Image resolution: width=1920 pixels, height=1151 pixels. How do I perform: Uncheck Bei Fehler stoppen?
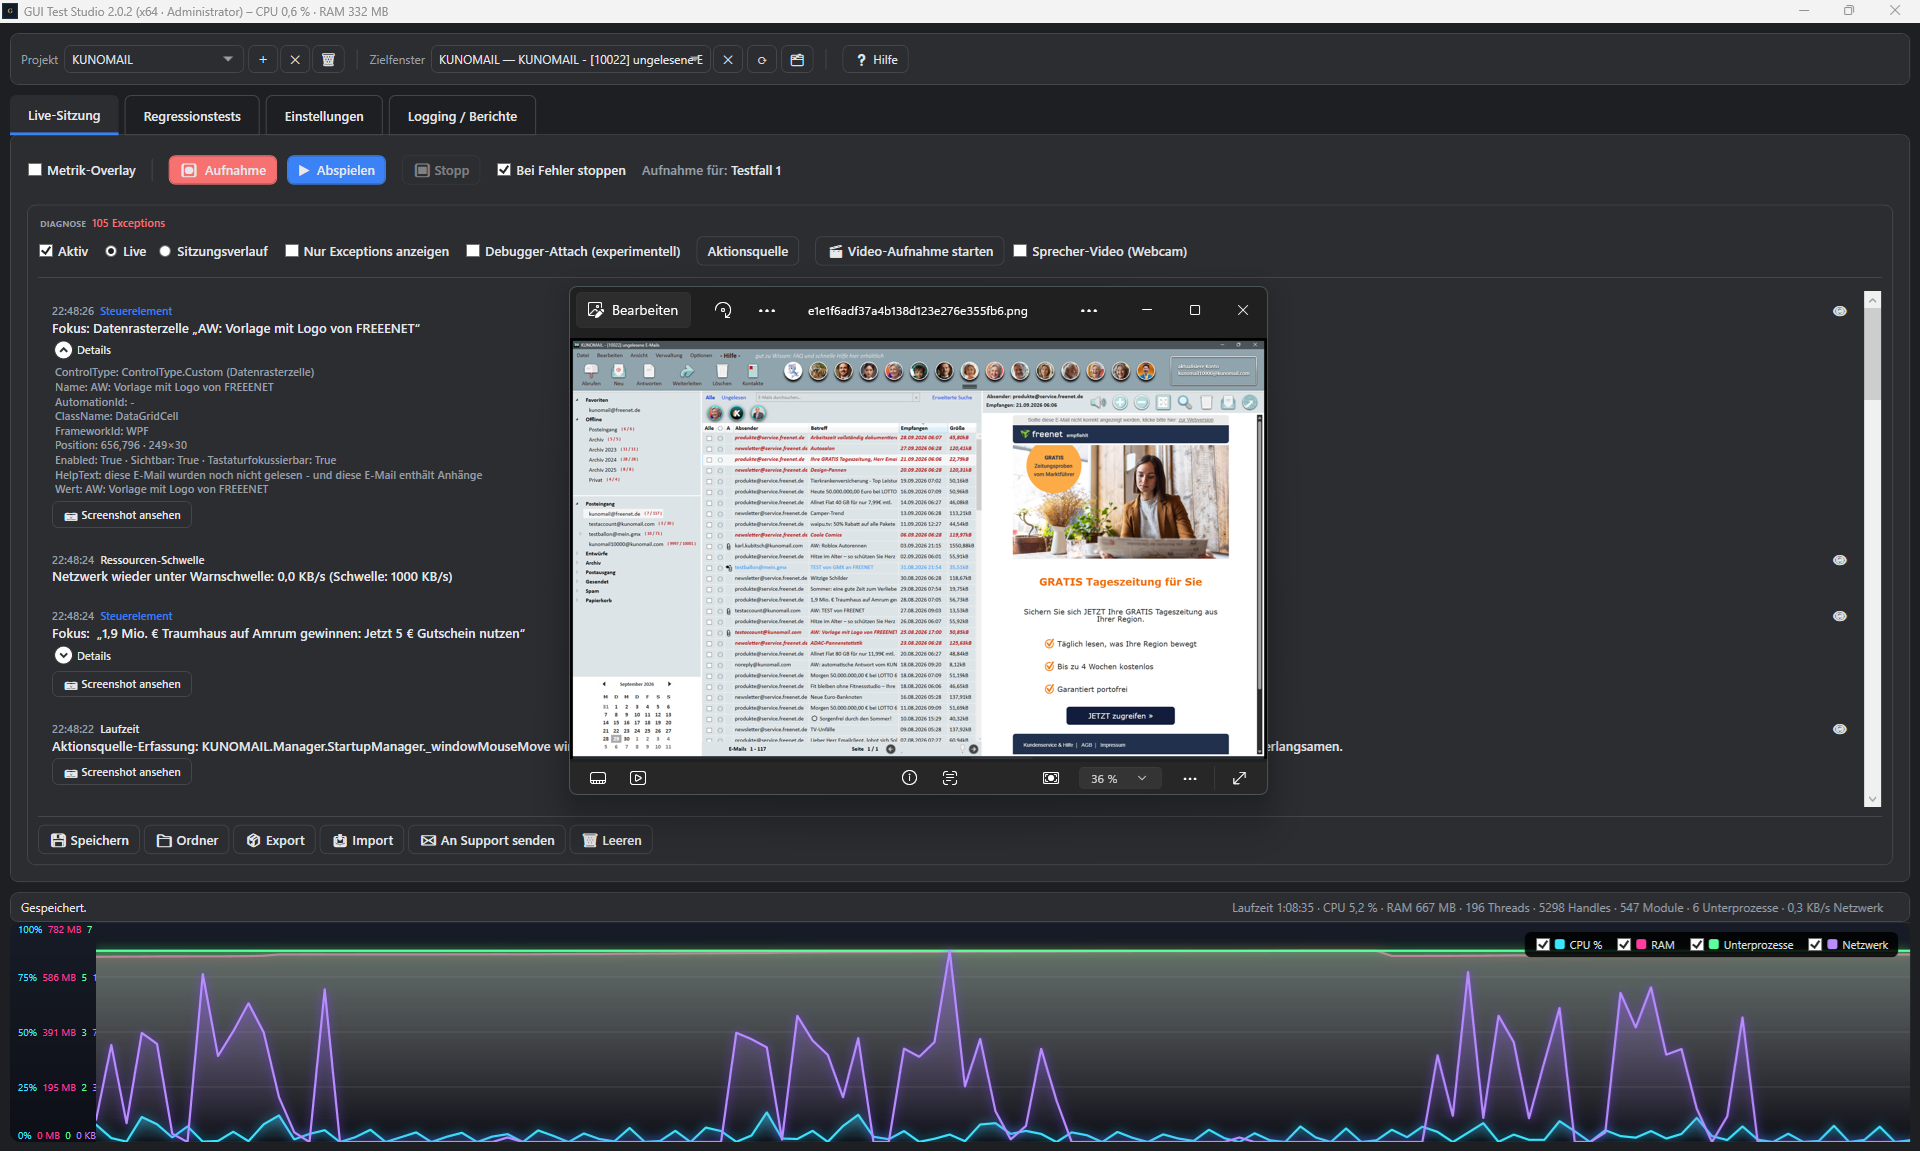(x=504, y=170)
